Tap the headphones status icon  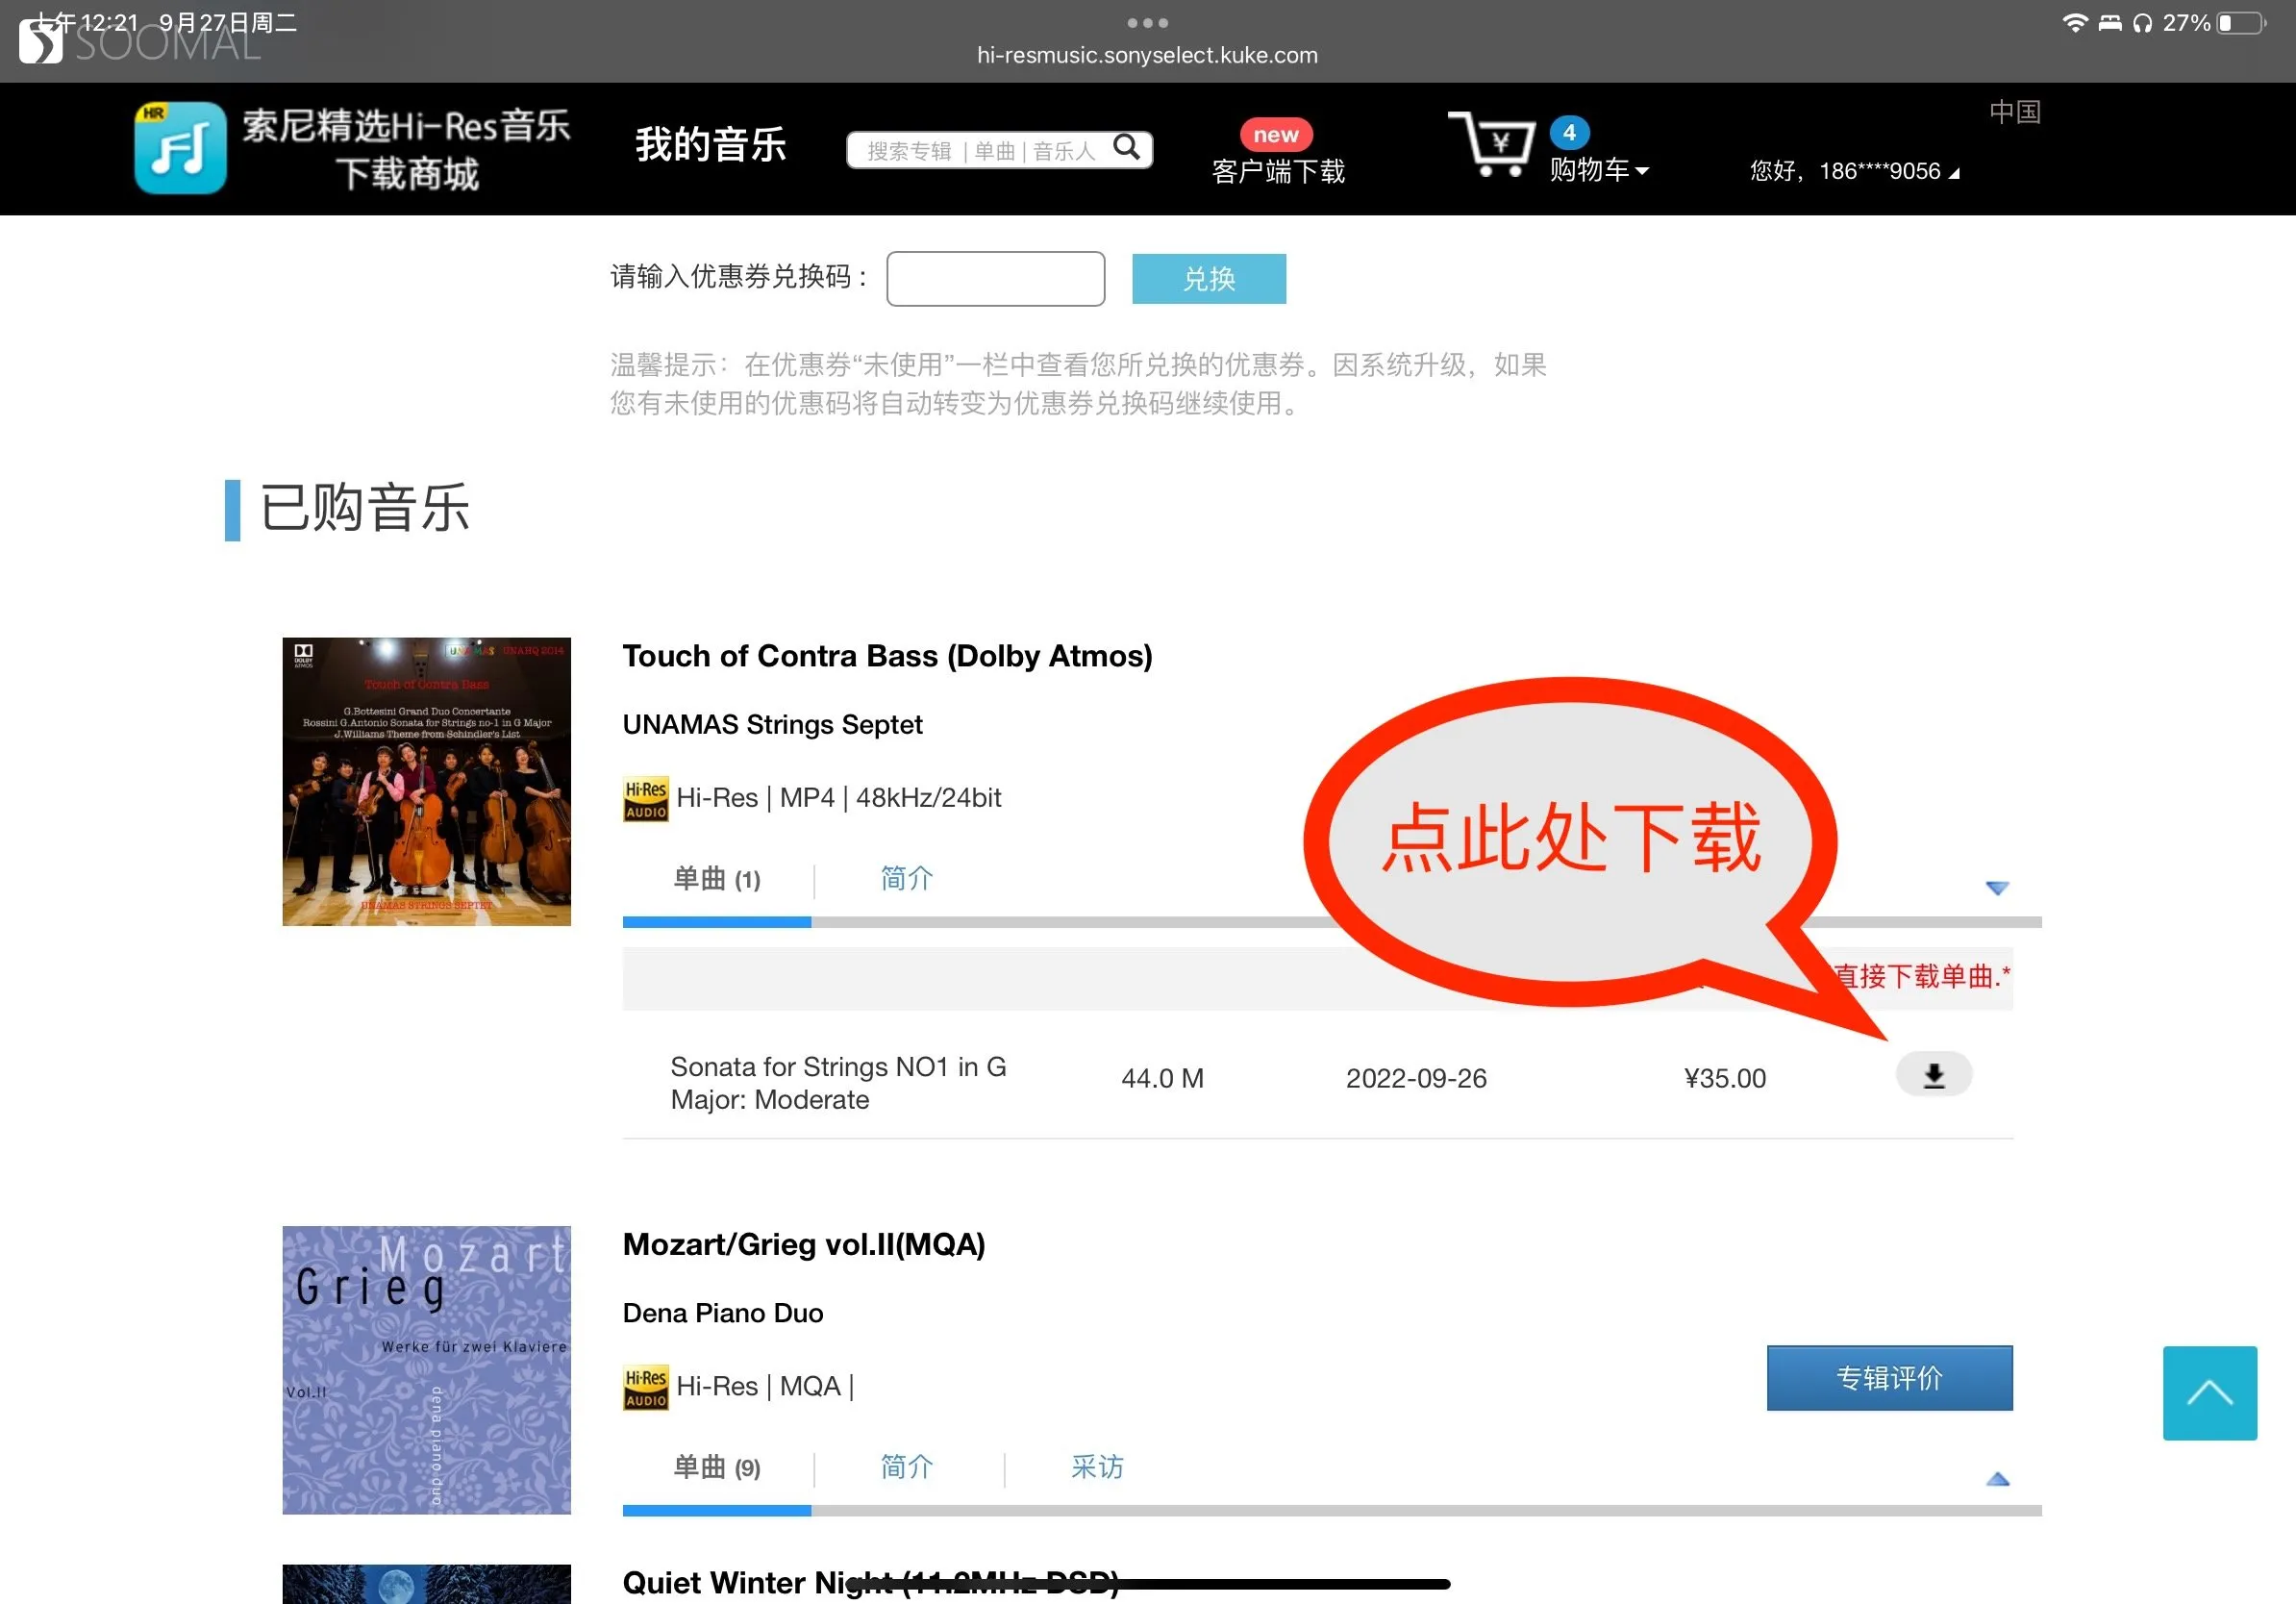[2142, 22]
